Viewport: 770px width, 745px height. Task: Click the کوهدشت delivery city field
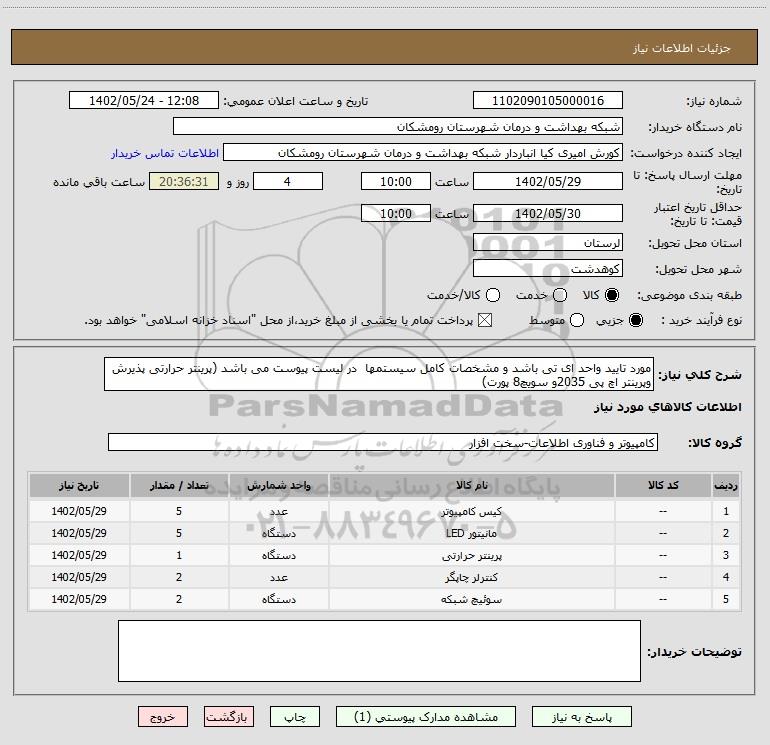coord(547,269)
